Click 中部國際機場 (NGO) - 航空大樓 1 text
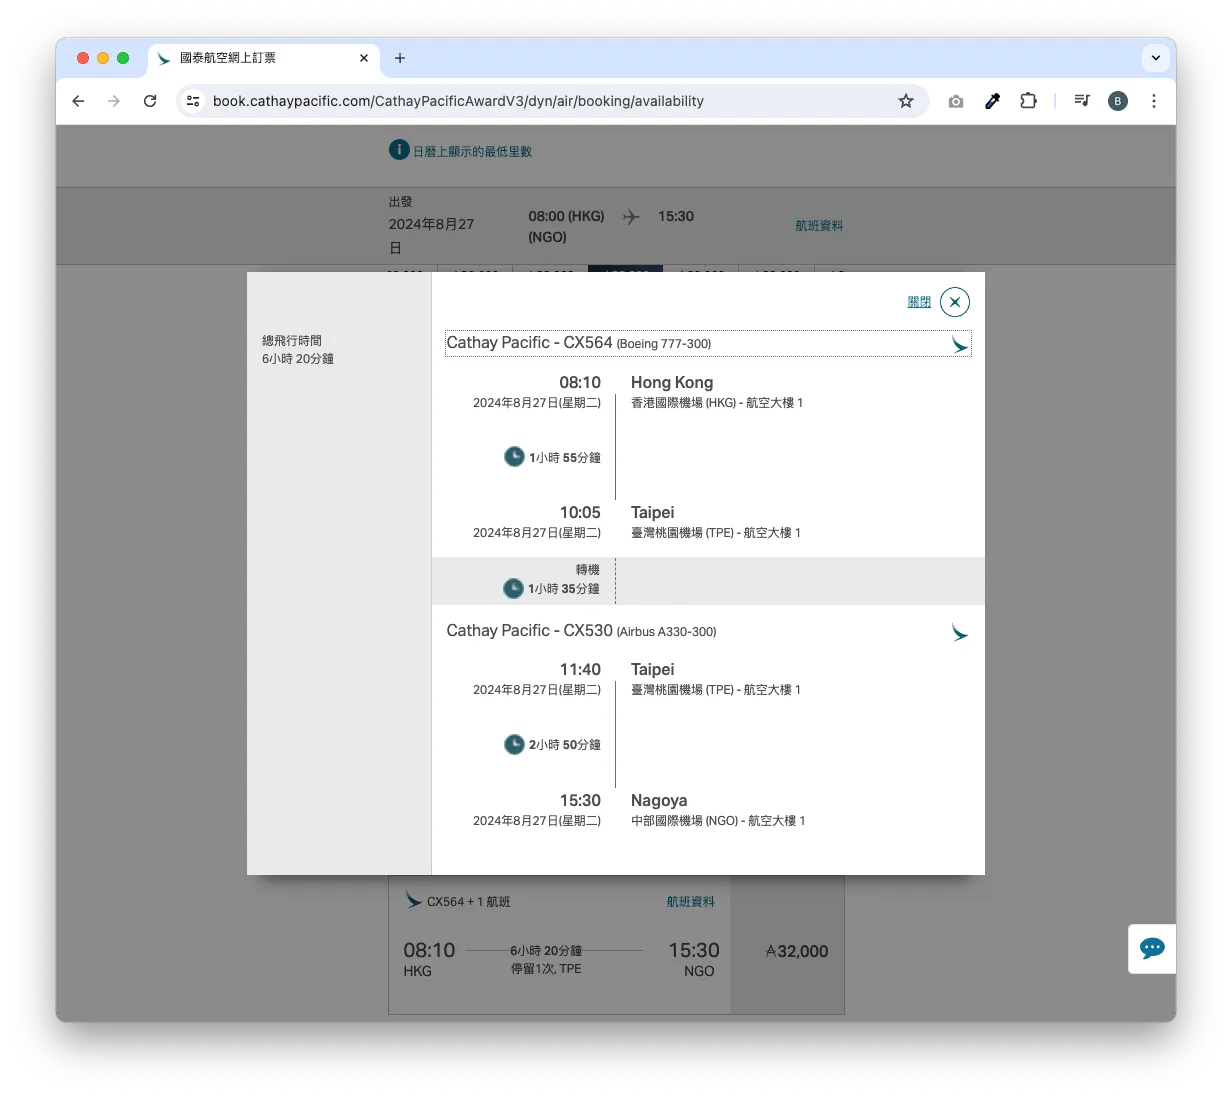1232x1096 pixels. (x=718, y=821)
